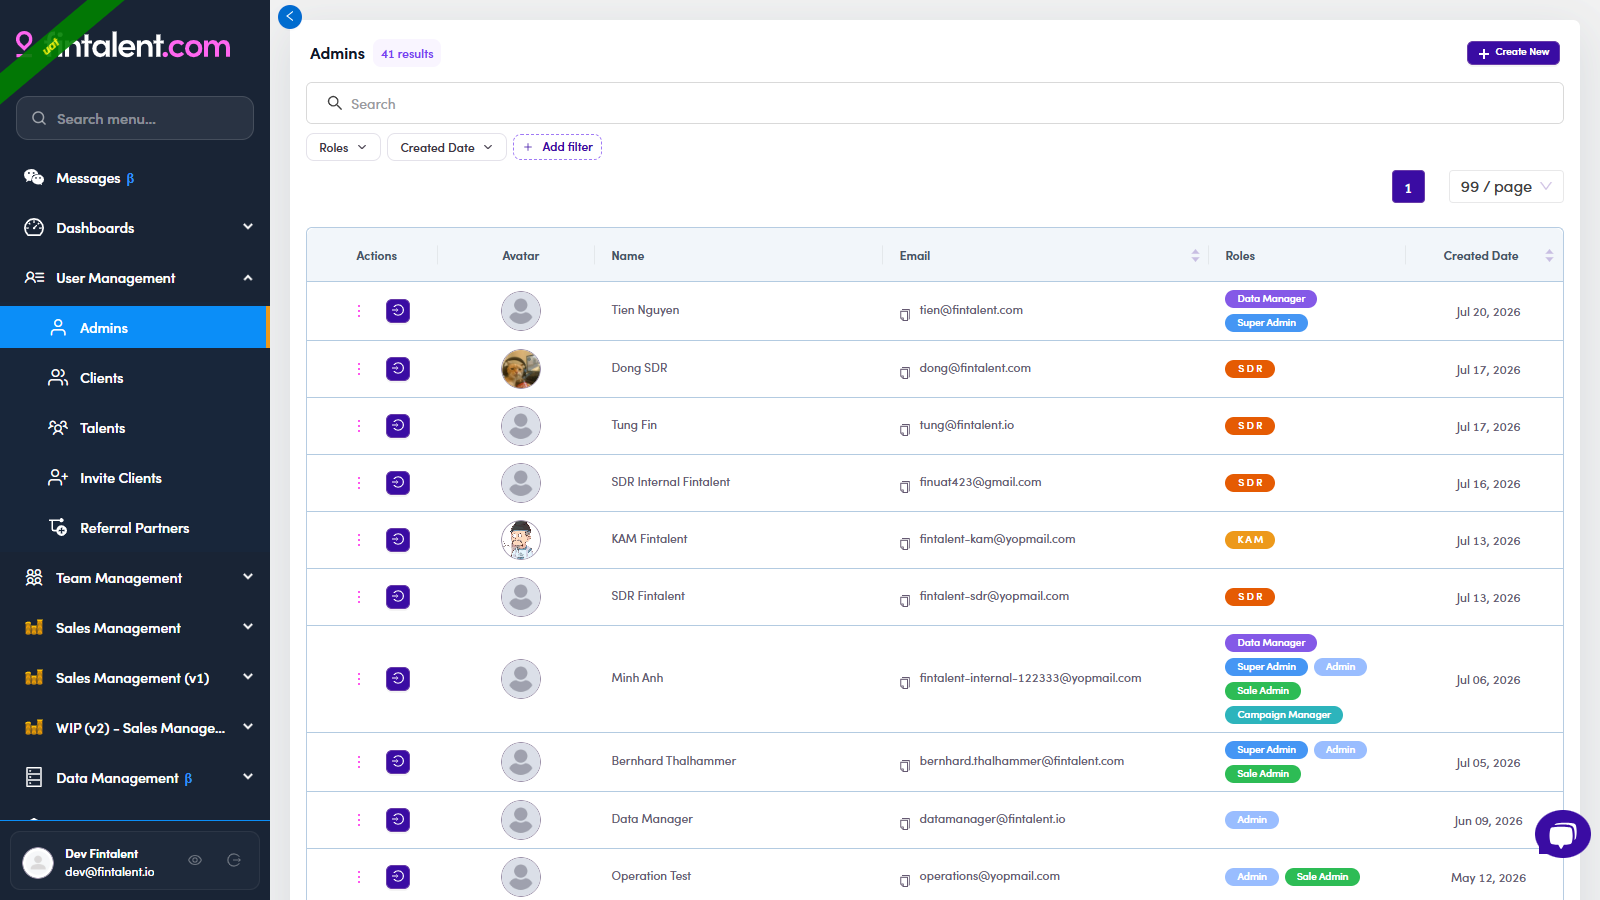
Task: Click Dev Fintalent profile avatar in sidebar
Action: pyautogui.click(x=38, y=862)
